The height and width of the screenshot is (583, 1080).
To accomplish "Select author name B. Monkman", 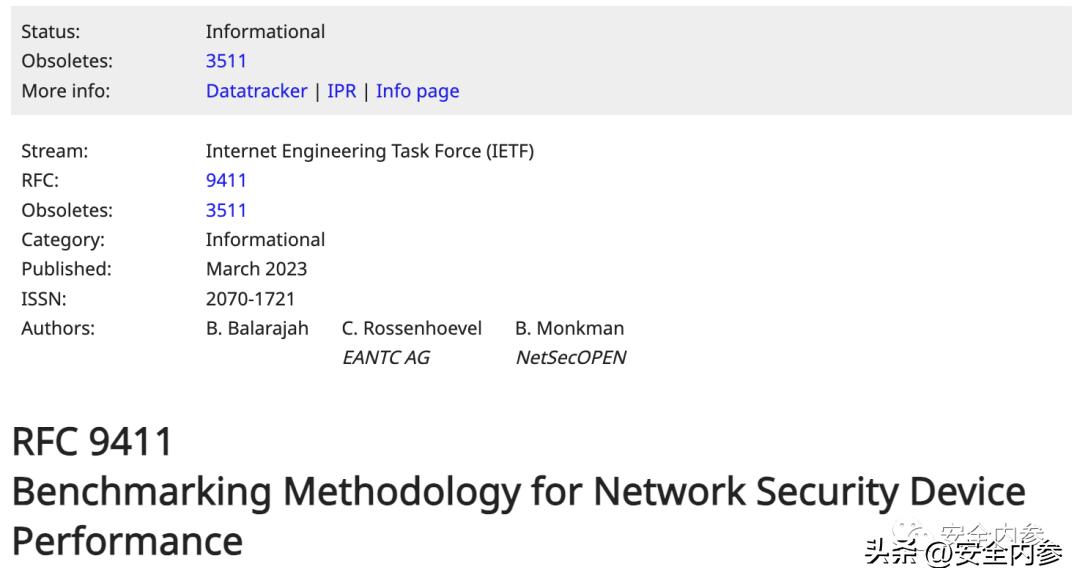I will coord(569,328).
